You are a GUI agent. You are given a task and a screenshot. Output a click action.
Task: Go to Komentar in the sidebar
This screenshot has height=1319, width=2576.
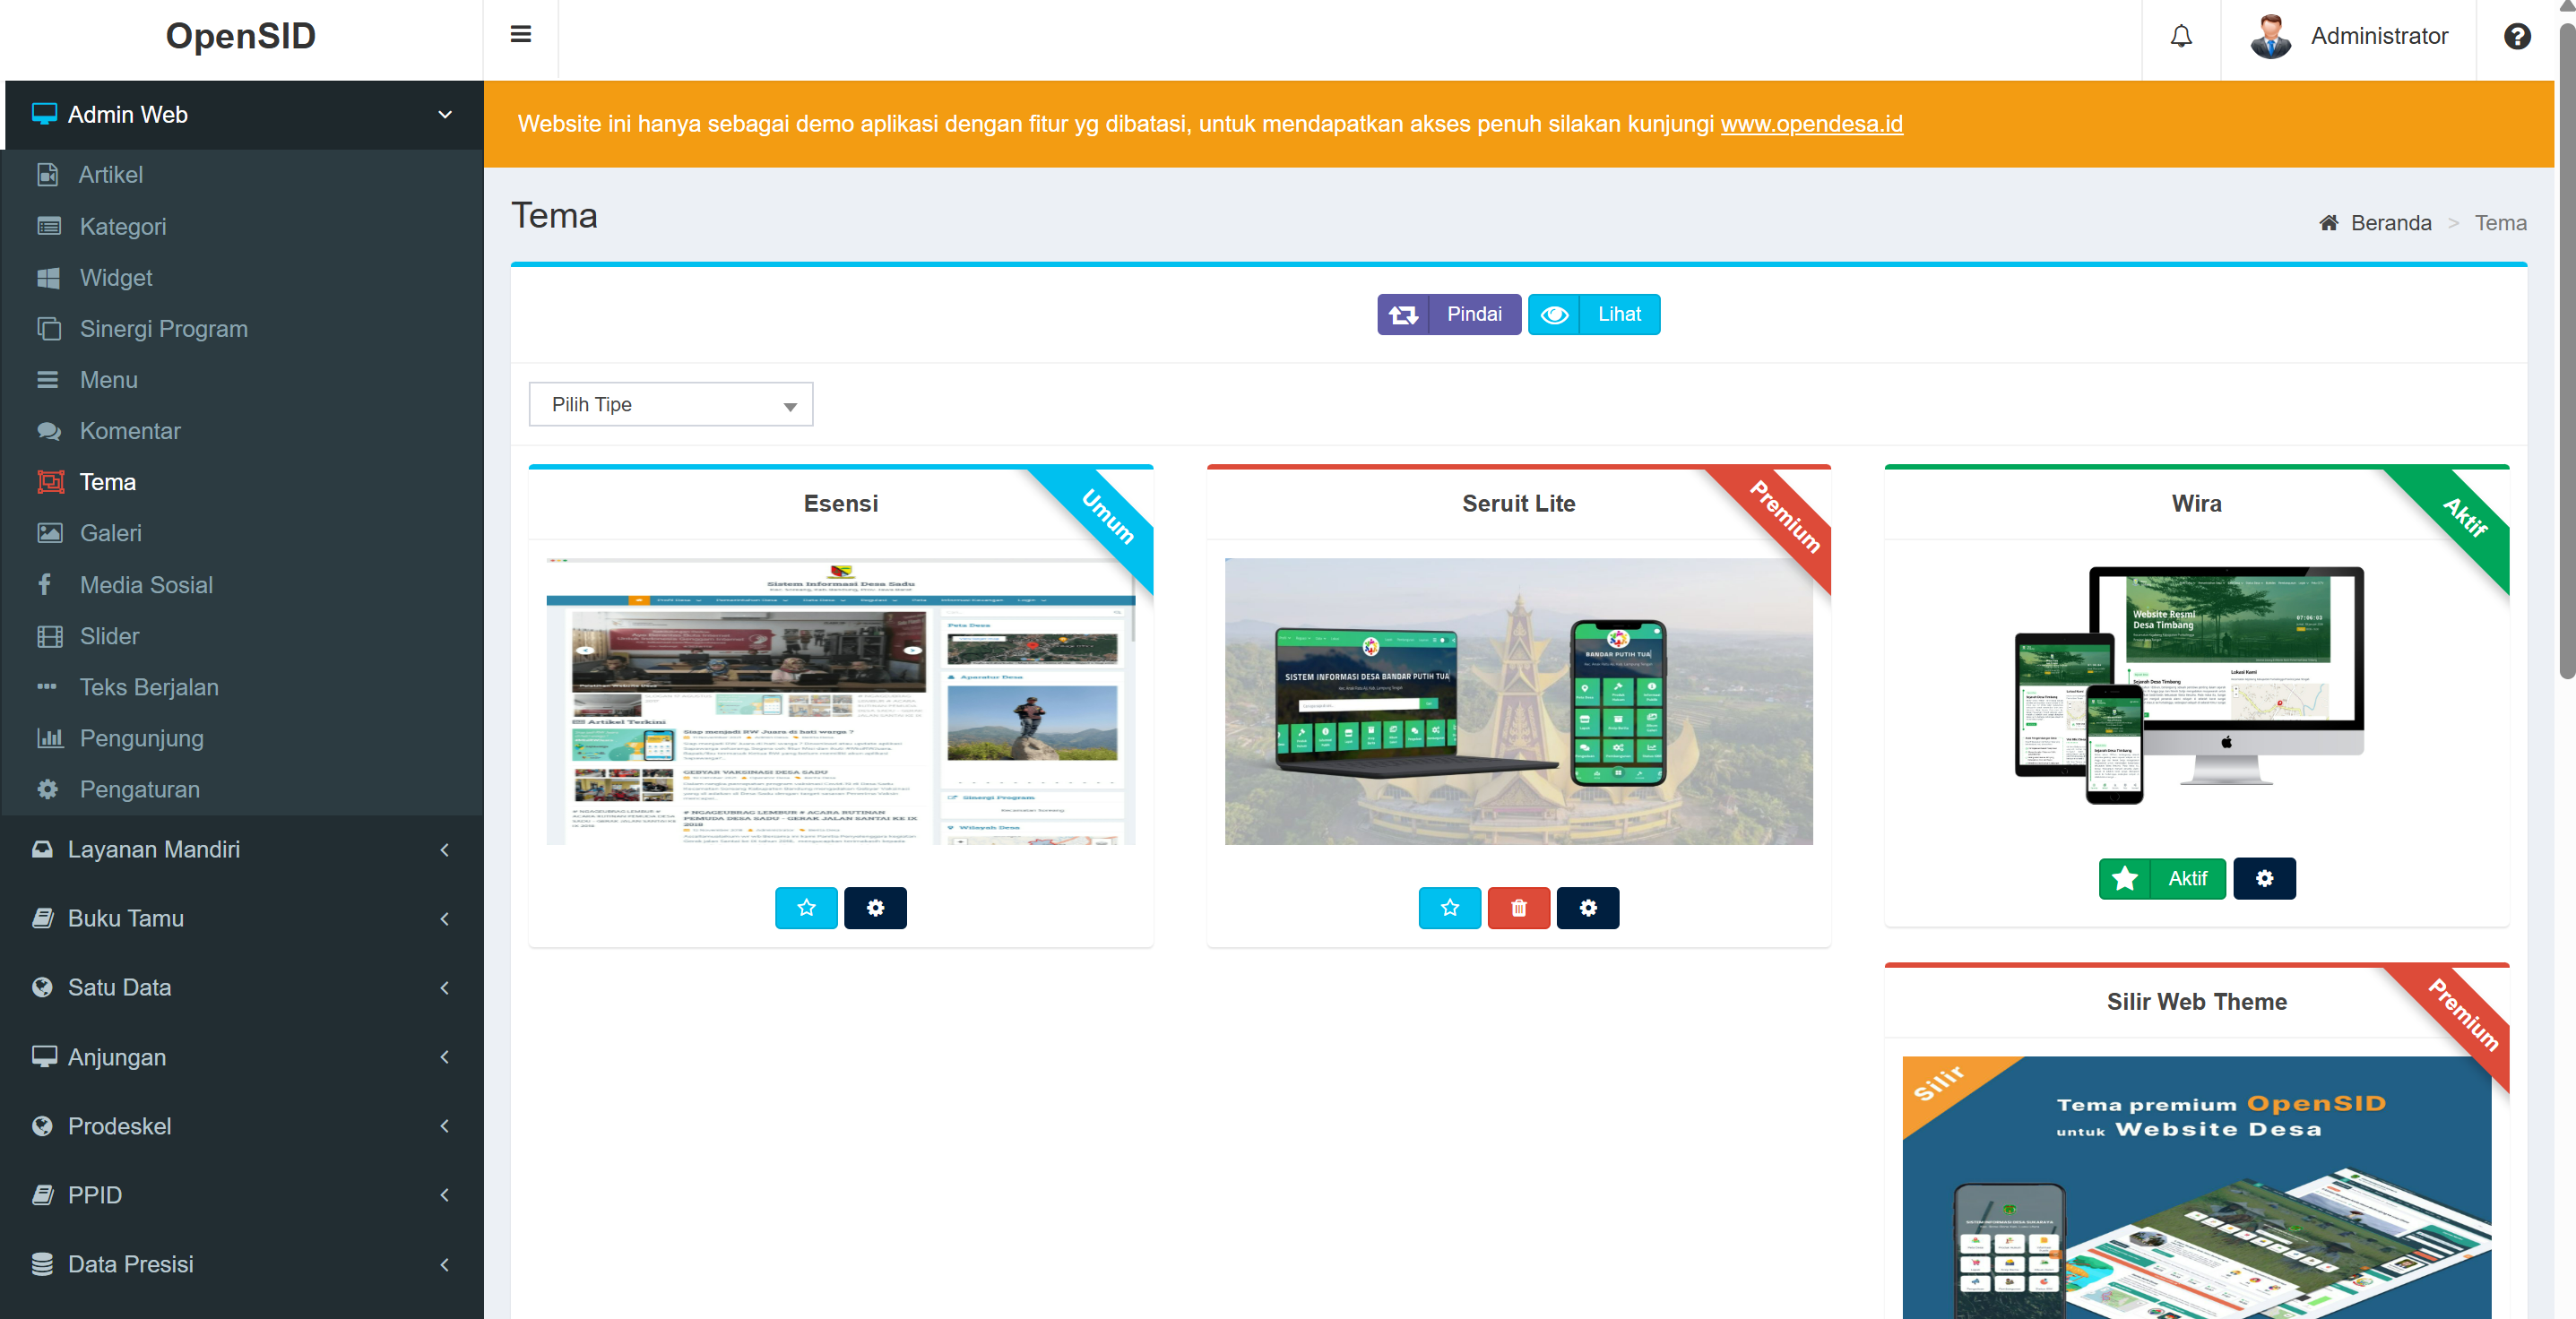pos(242,431)
